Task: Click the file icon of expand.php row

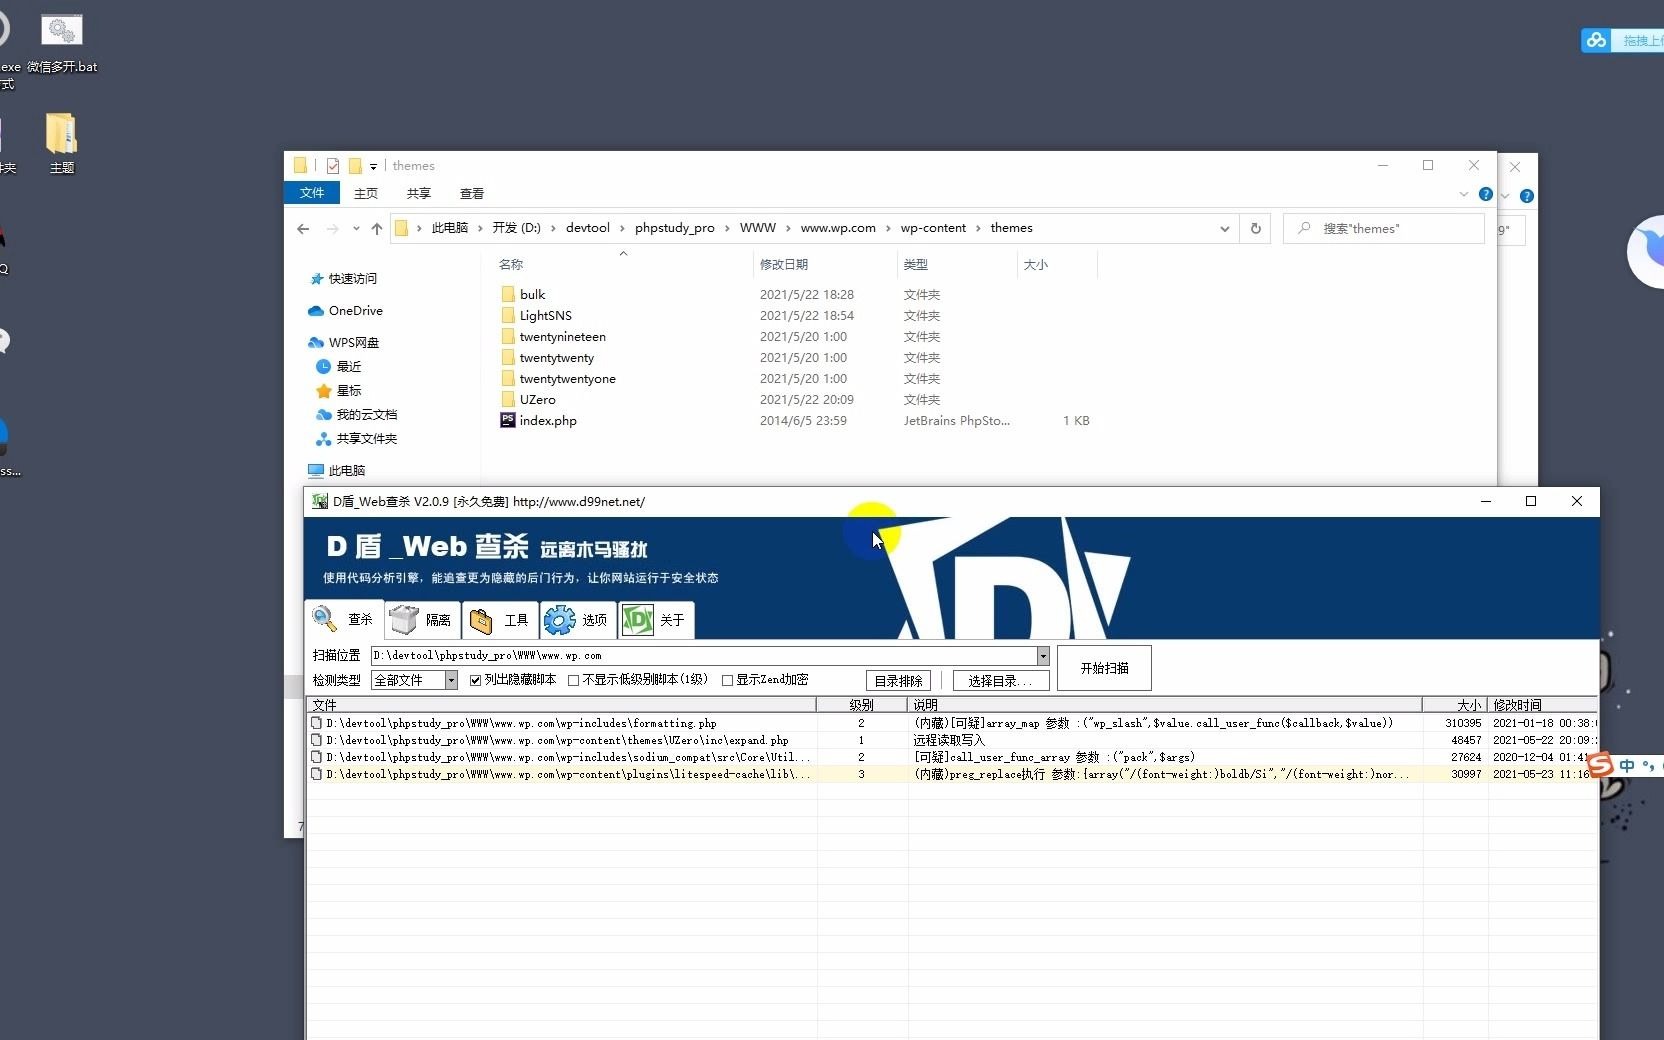Action: point(316,740)
